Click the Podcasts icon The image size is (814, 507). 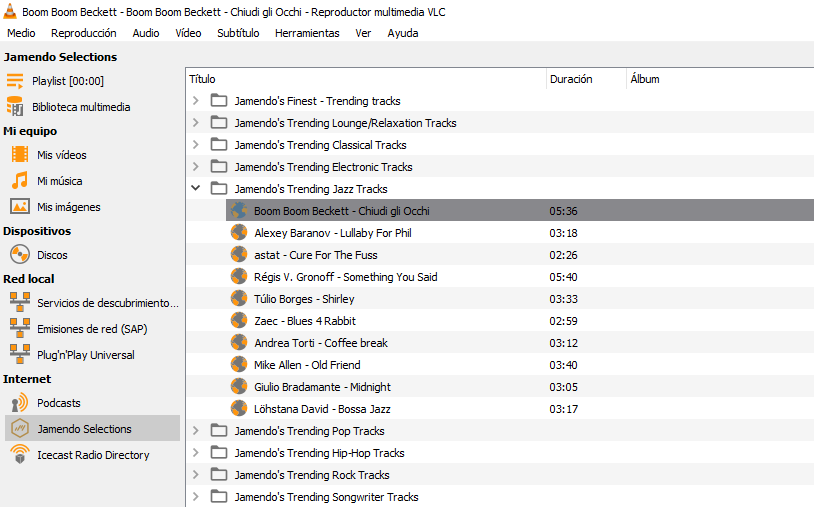[x=20, y=403]
